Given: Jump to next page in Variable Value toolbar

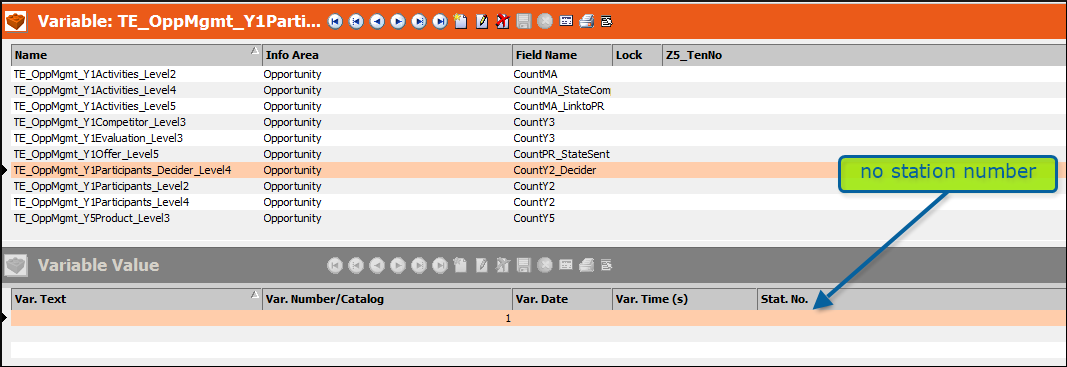Looking at the screenshot, I should pyautogui.click(x=418, y=265).
